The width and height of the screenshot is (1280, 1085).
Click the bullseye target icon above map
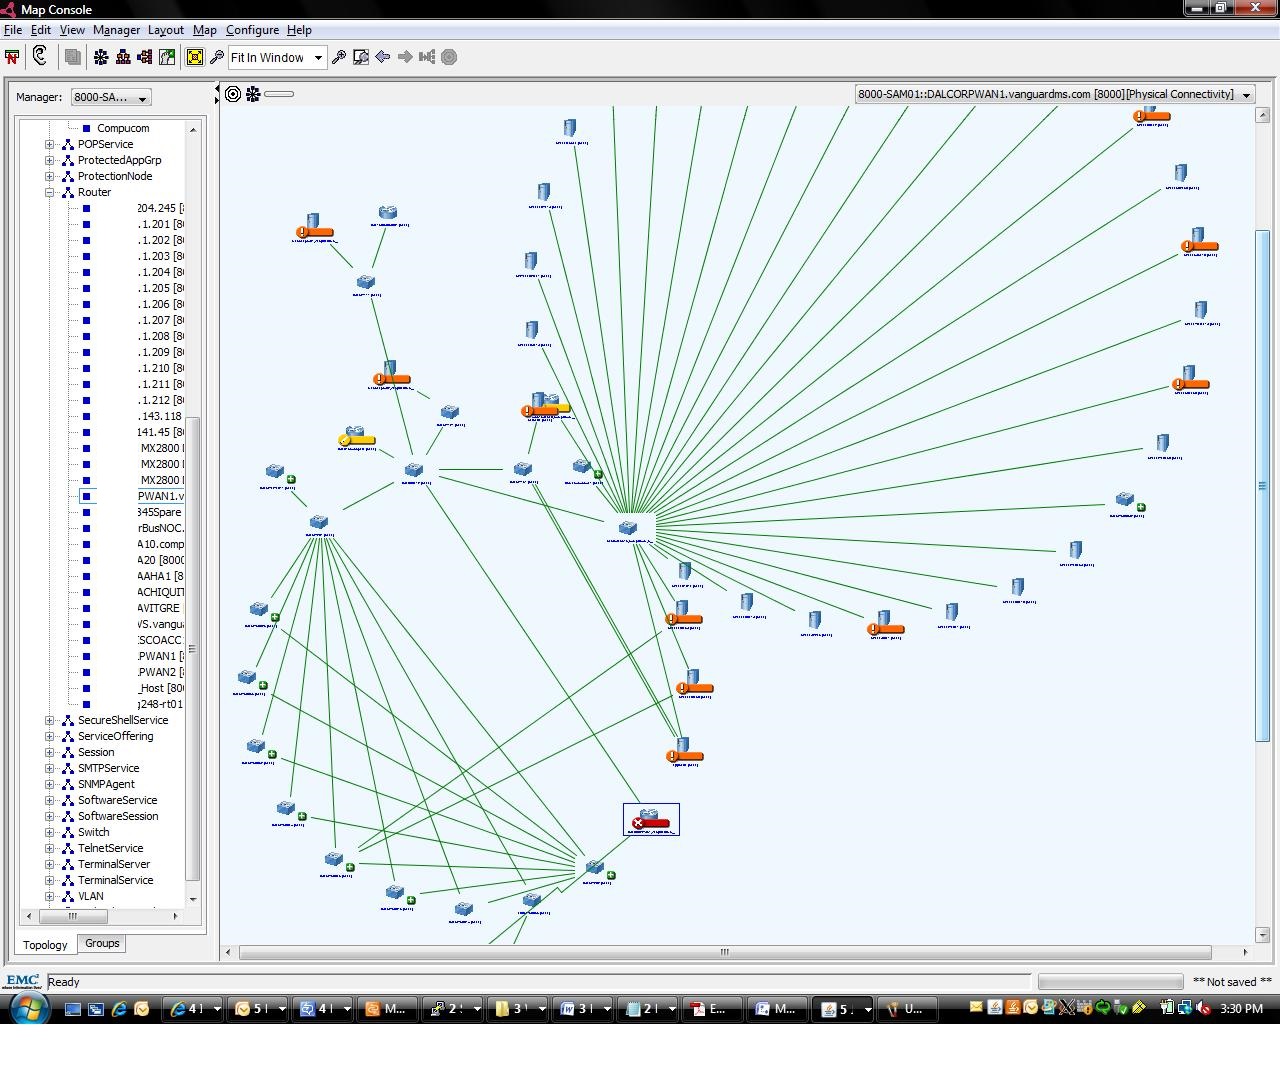(233, 94)
